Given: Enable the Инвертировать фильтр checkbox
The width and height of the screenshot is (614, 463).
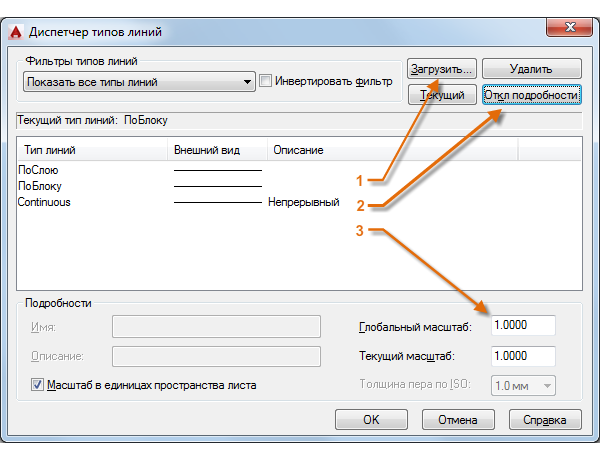Looking at the screenshot, I should 266,82.
